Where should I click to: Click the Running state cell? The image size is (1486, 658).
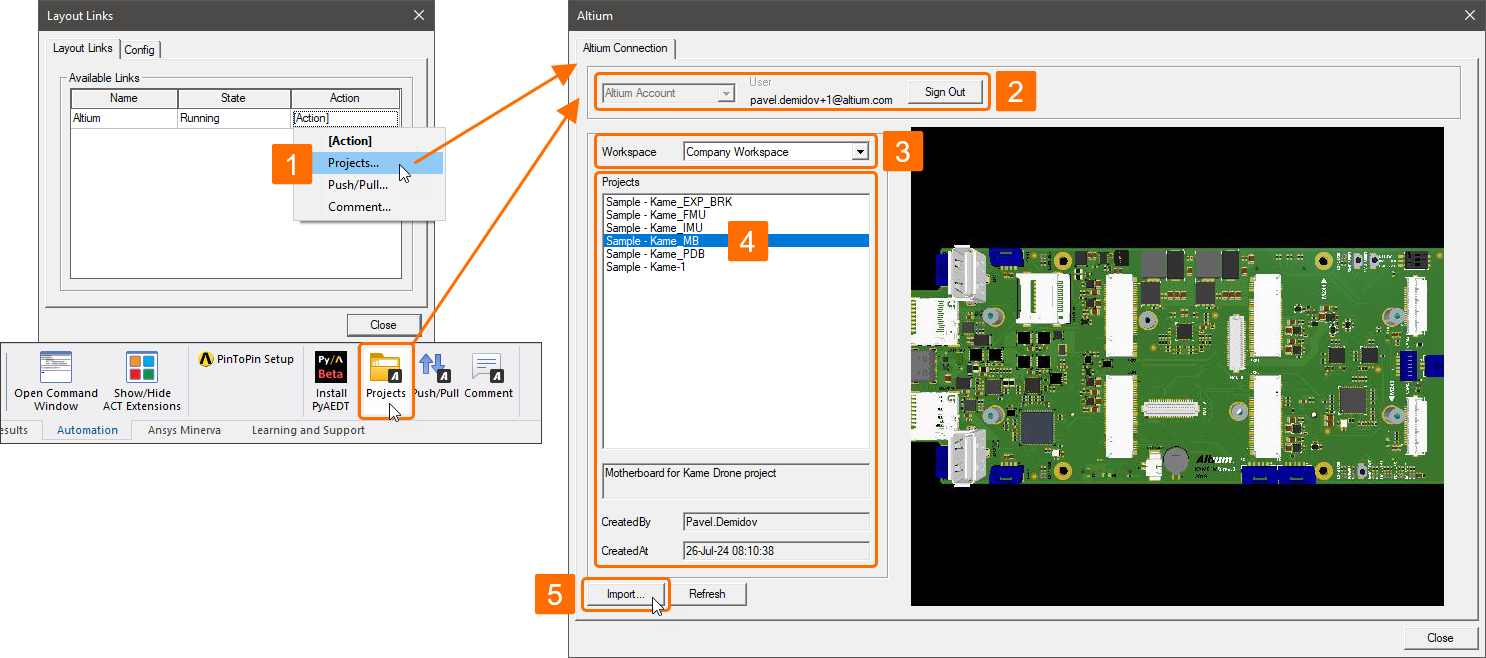click(234, 118)
